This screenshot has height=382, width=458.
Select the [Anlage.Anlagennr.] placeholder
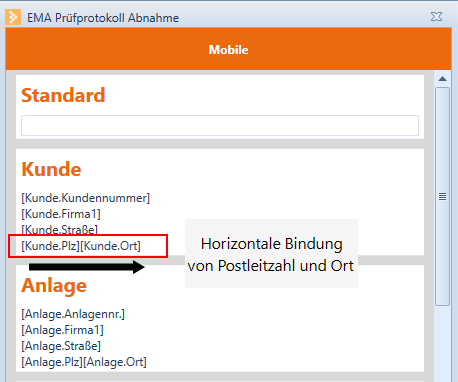coord(73,314)
